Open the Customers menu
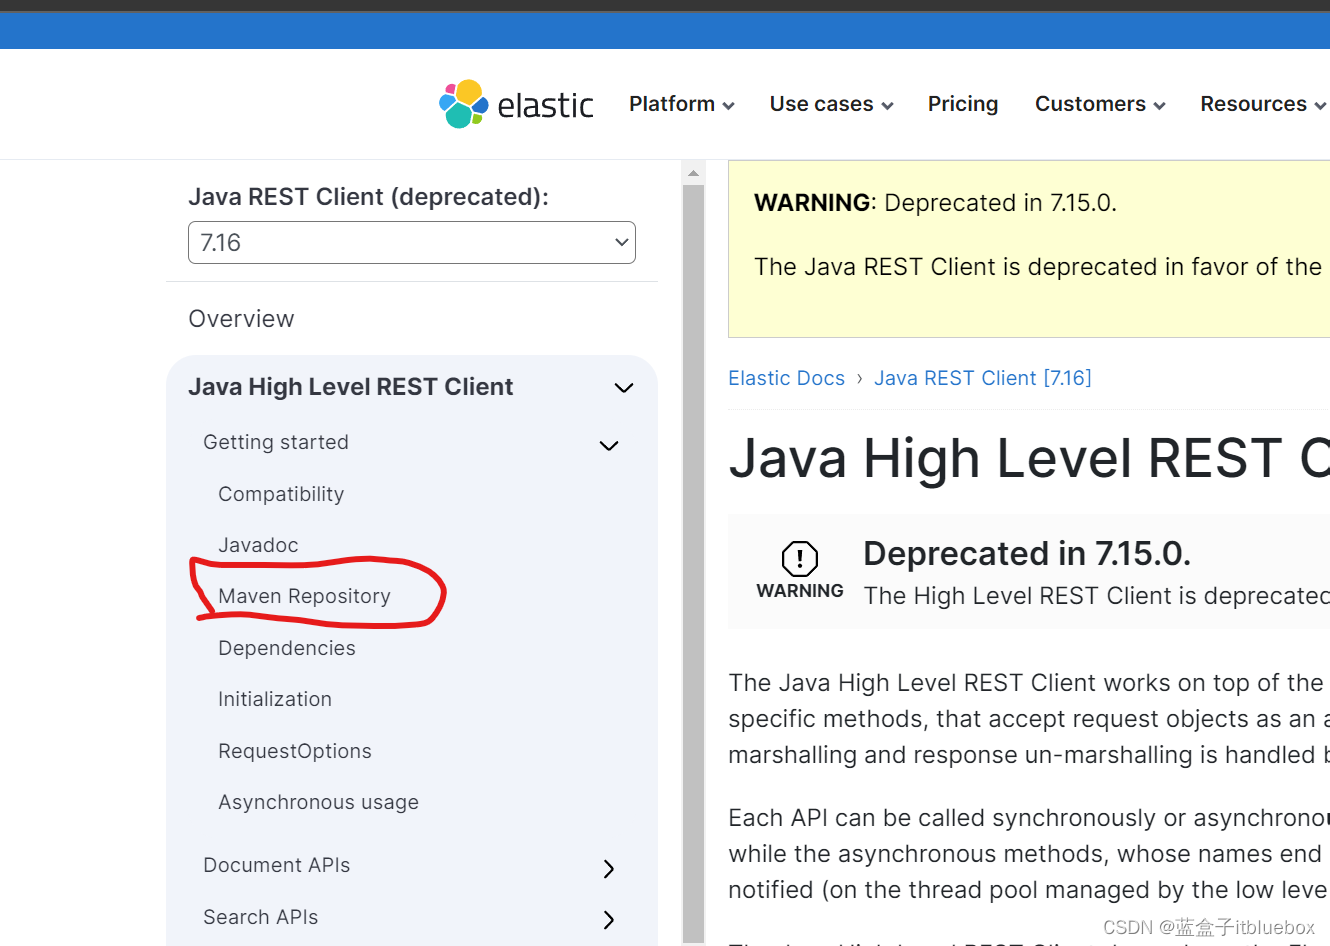The width and height of the screenshot is (1330, 946). [1100, 104]
